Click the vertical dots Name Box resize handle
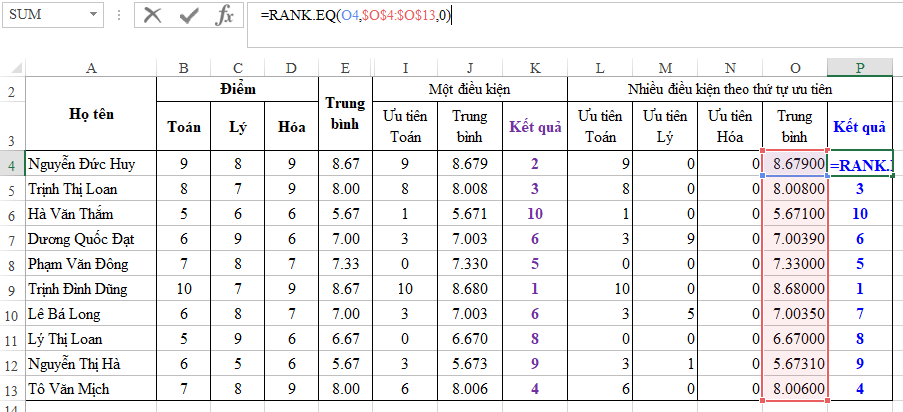Image resolution: width=903 pixels, height=412 pixels. coord(119,16)
